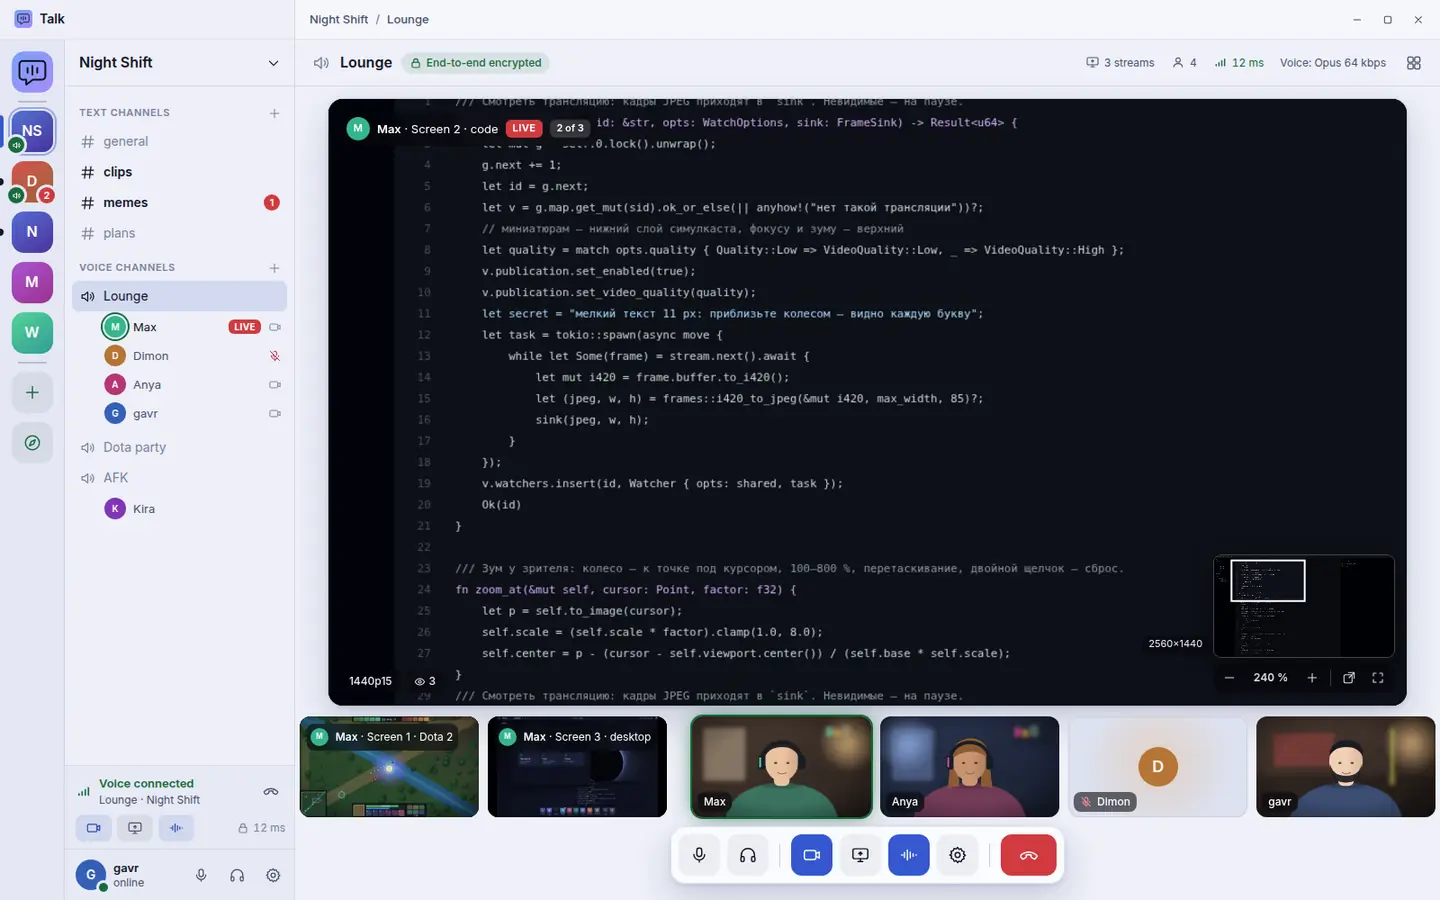Zoom out the stream with minus button
Screen dimensions: 1440x900
tap(1229, 678)
